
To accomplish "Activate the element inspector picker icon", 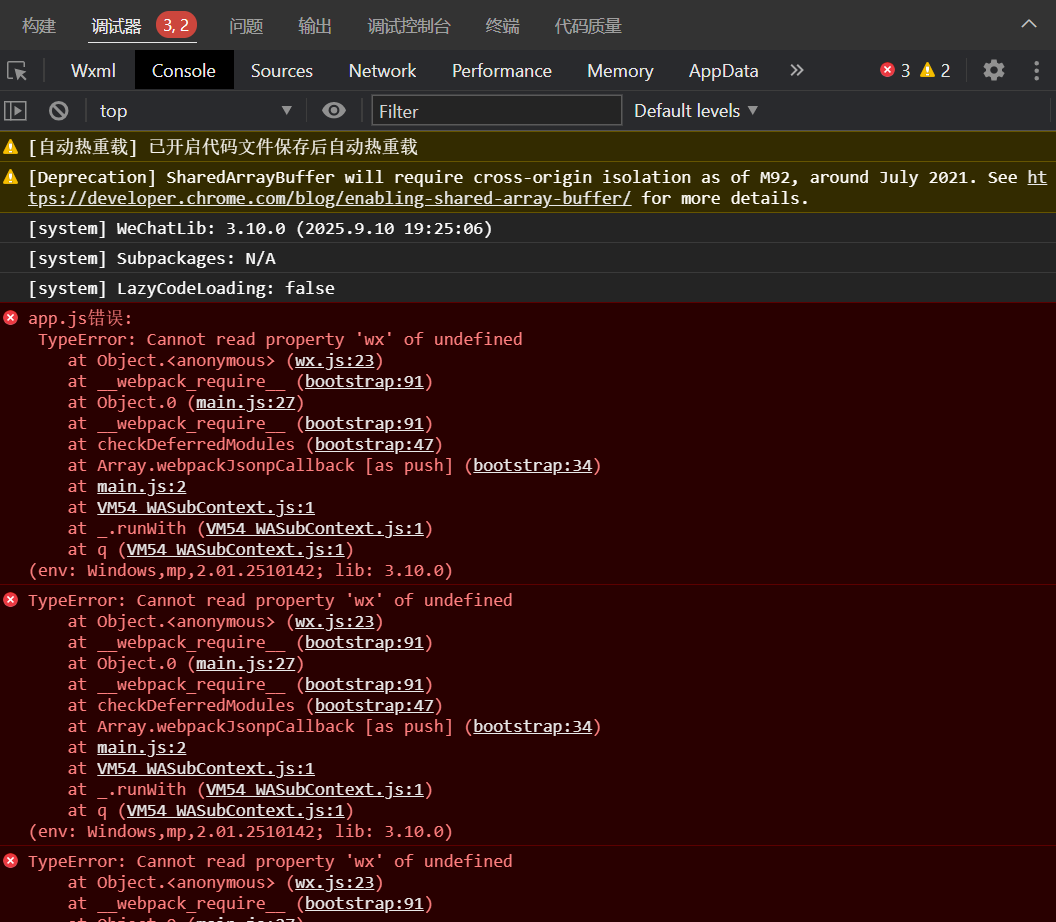I will pyautogui.click(x=17, y=71).
